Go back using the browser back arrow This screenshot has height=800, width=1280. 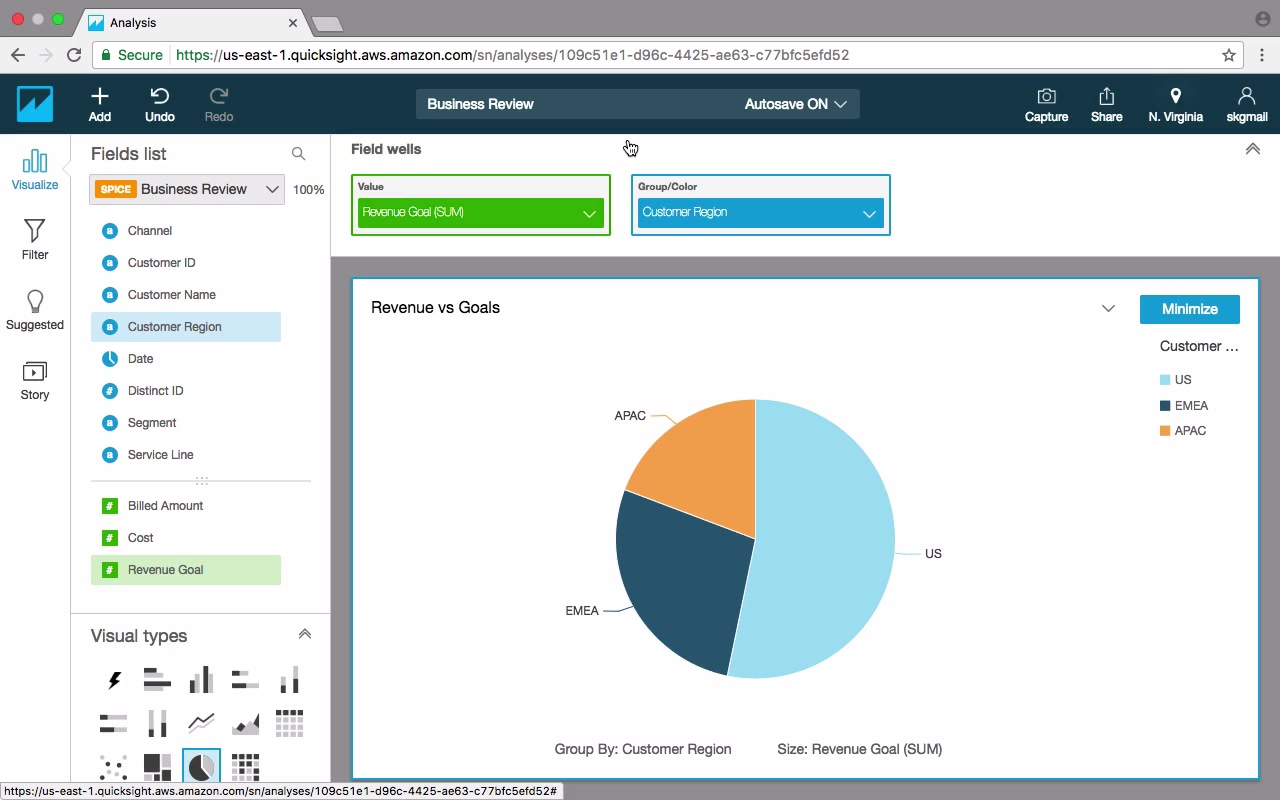(18, 55)
